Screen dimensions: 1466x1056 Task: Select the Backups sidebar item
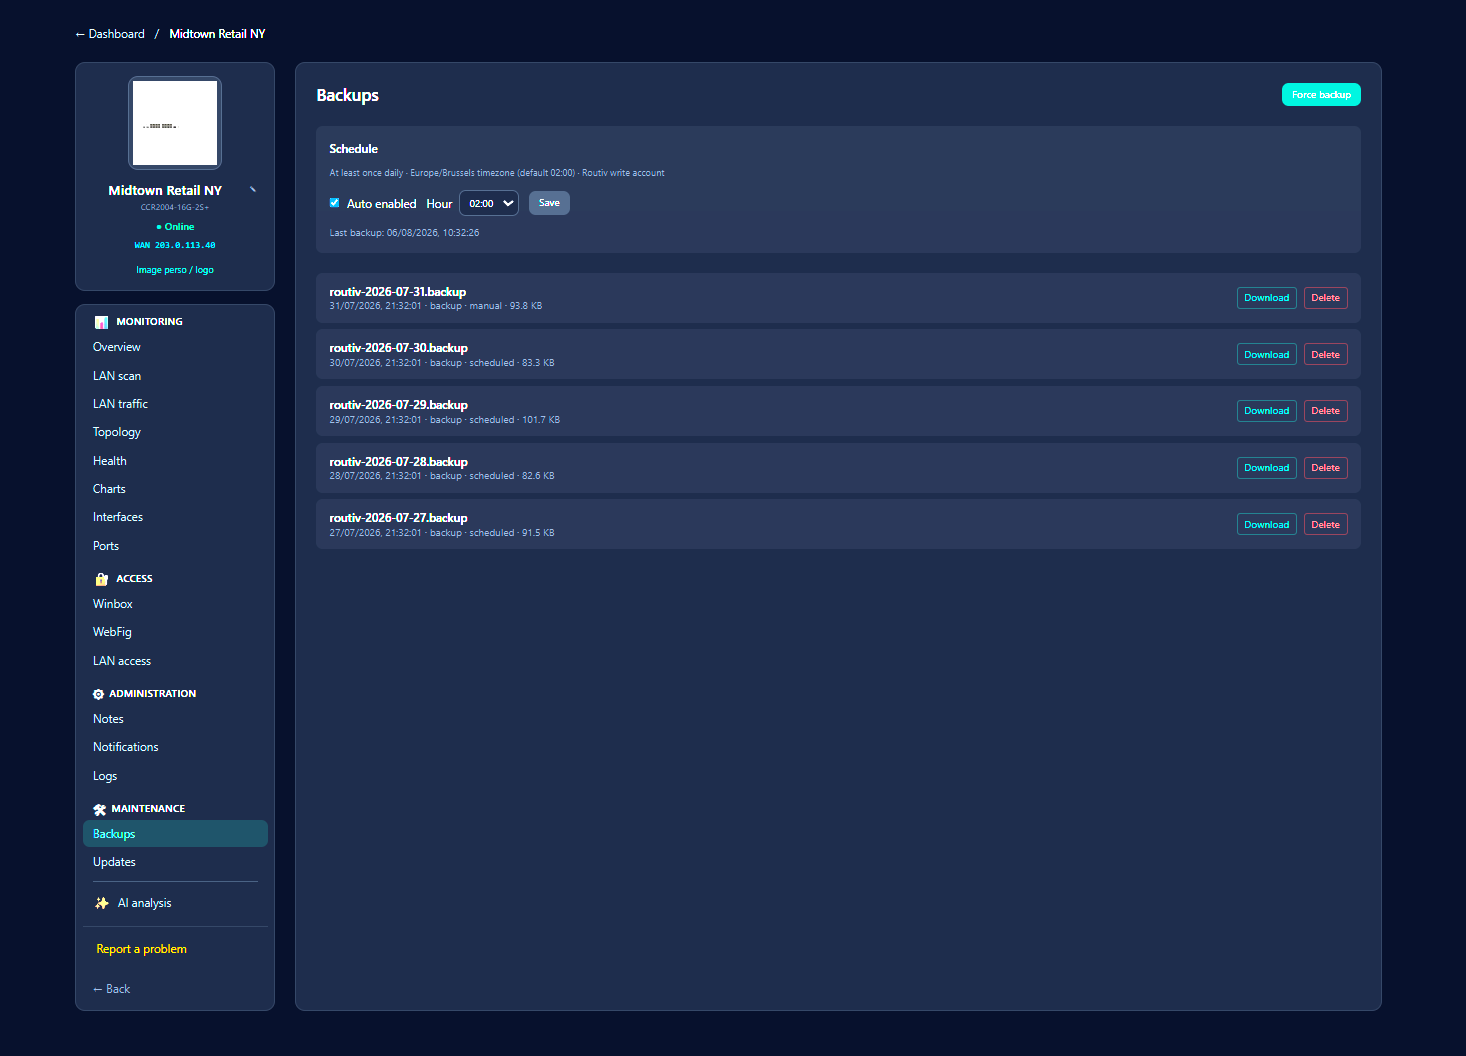[x=175, y=834]
